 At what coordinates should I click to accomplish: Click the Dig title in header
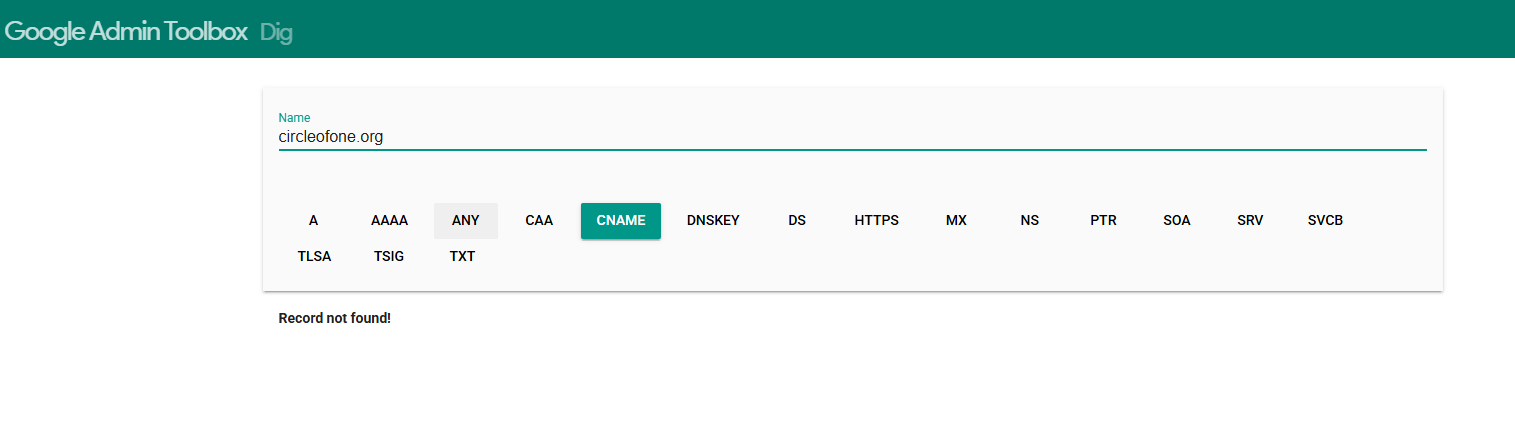[x=276, y=32]
